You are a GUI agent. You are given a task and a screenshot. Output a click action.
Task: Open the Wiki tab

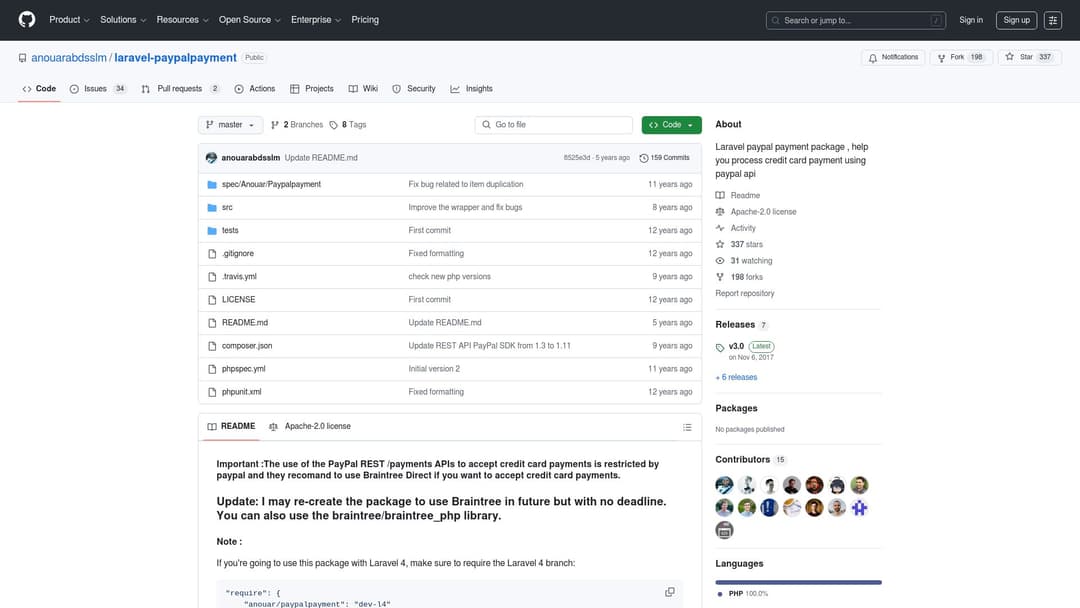coord(363,89)
